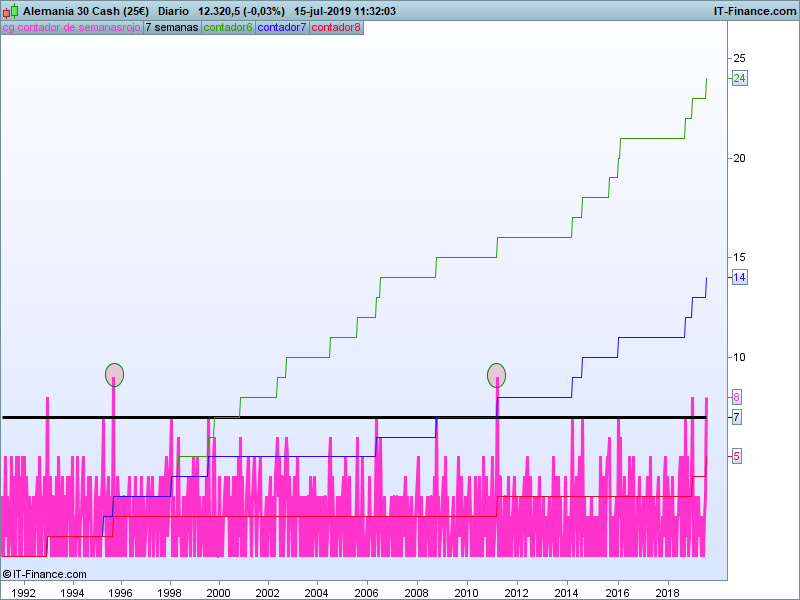
Task: Select the pink value tag showing 8
Action: click(x=737, y=396)
